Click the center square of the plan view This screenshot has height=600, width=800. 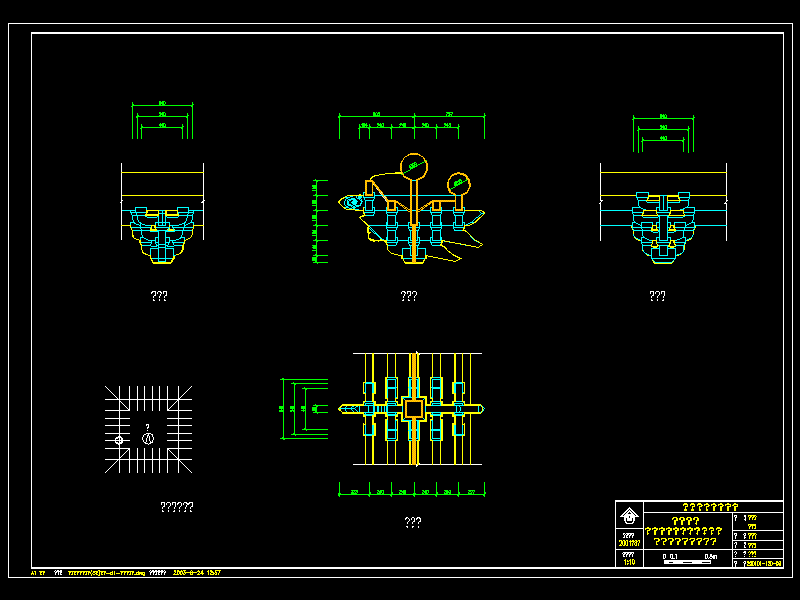pos(414,409)
